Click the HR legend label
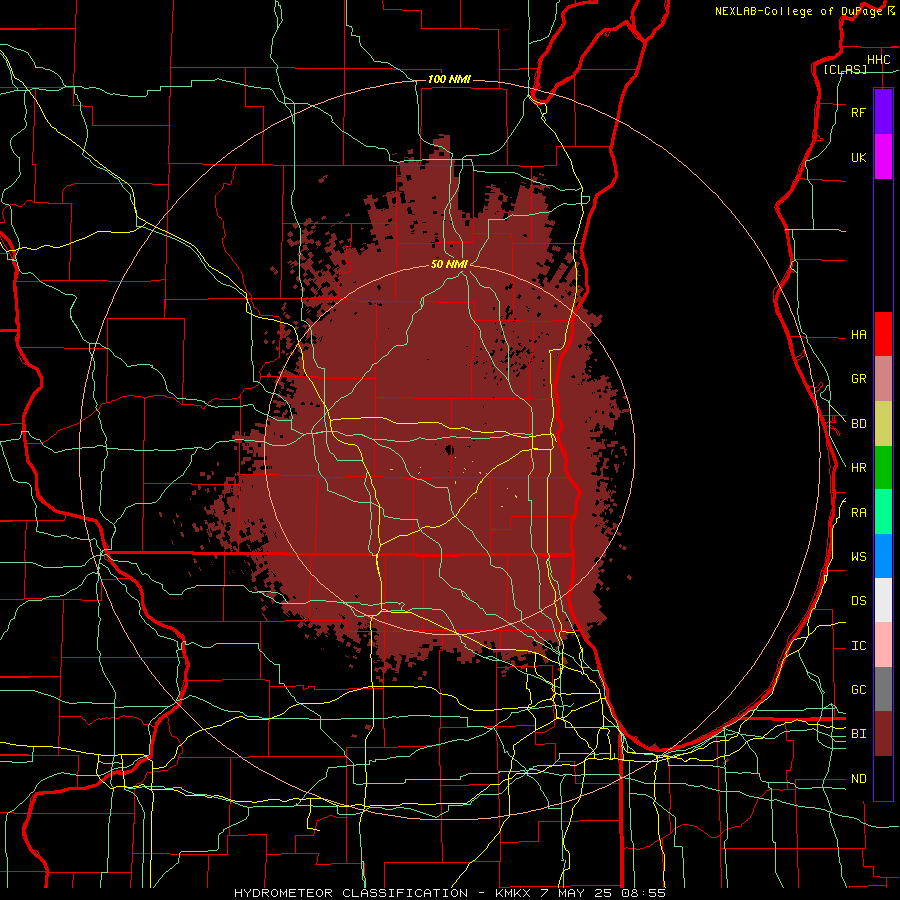 tap(858, 468)
